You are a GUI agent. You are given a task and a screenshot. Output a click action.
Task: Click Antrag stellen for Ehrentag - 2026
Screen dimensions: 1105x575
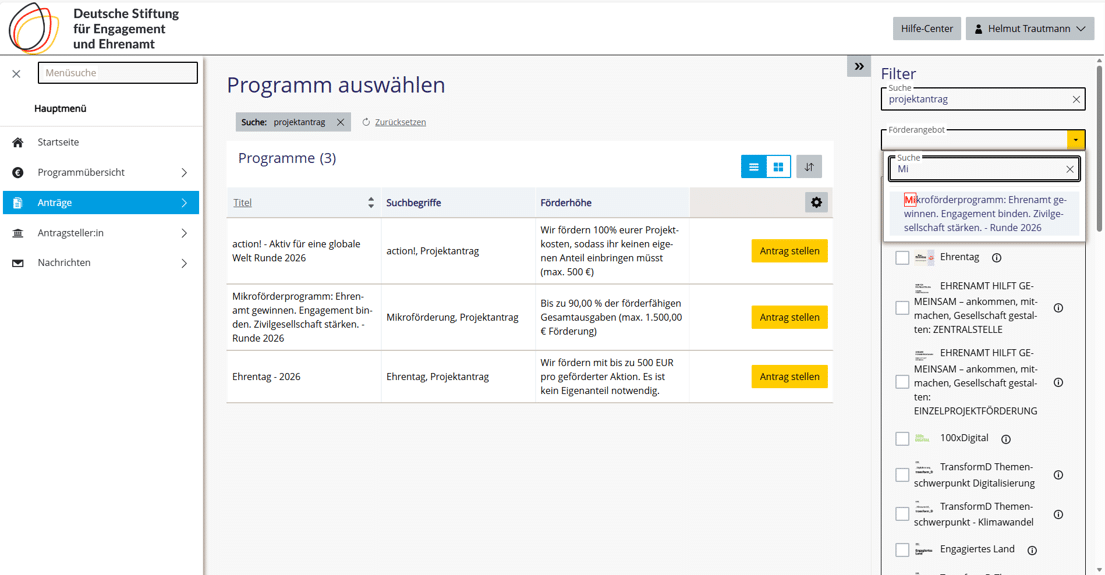(x=789, y=377)
